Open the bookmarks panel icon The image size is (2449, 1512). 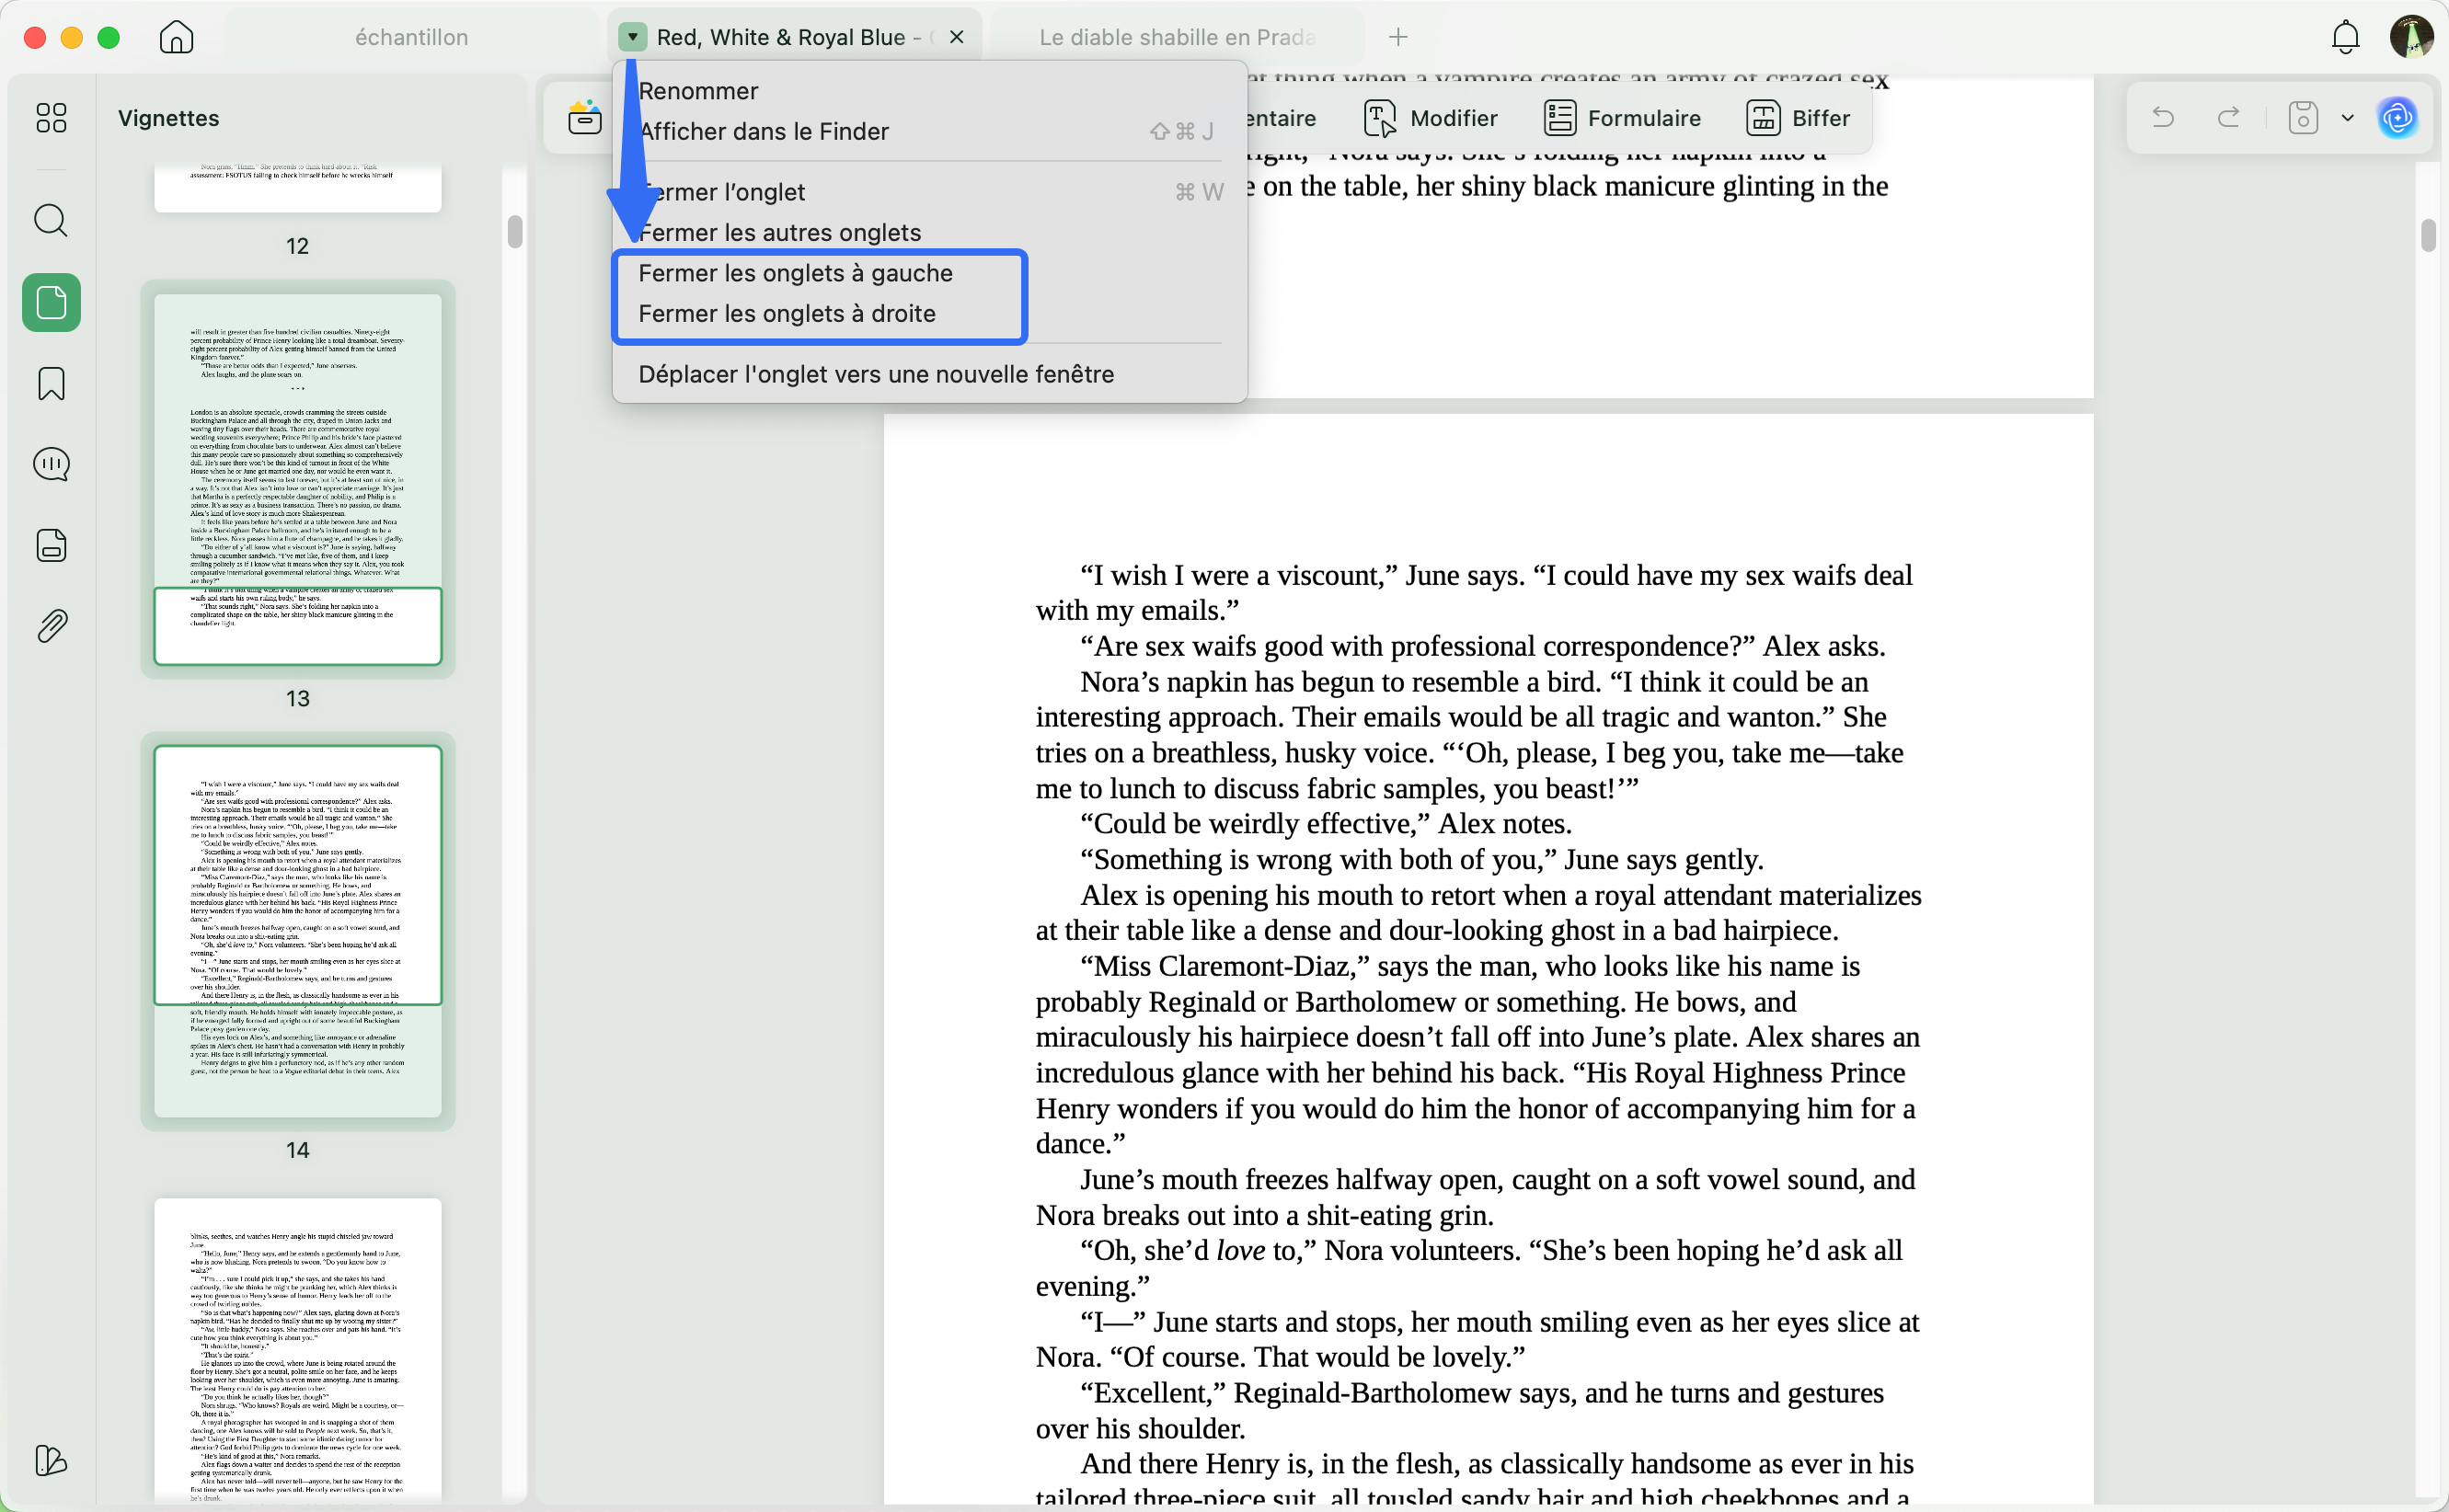[x=51, y=383]
